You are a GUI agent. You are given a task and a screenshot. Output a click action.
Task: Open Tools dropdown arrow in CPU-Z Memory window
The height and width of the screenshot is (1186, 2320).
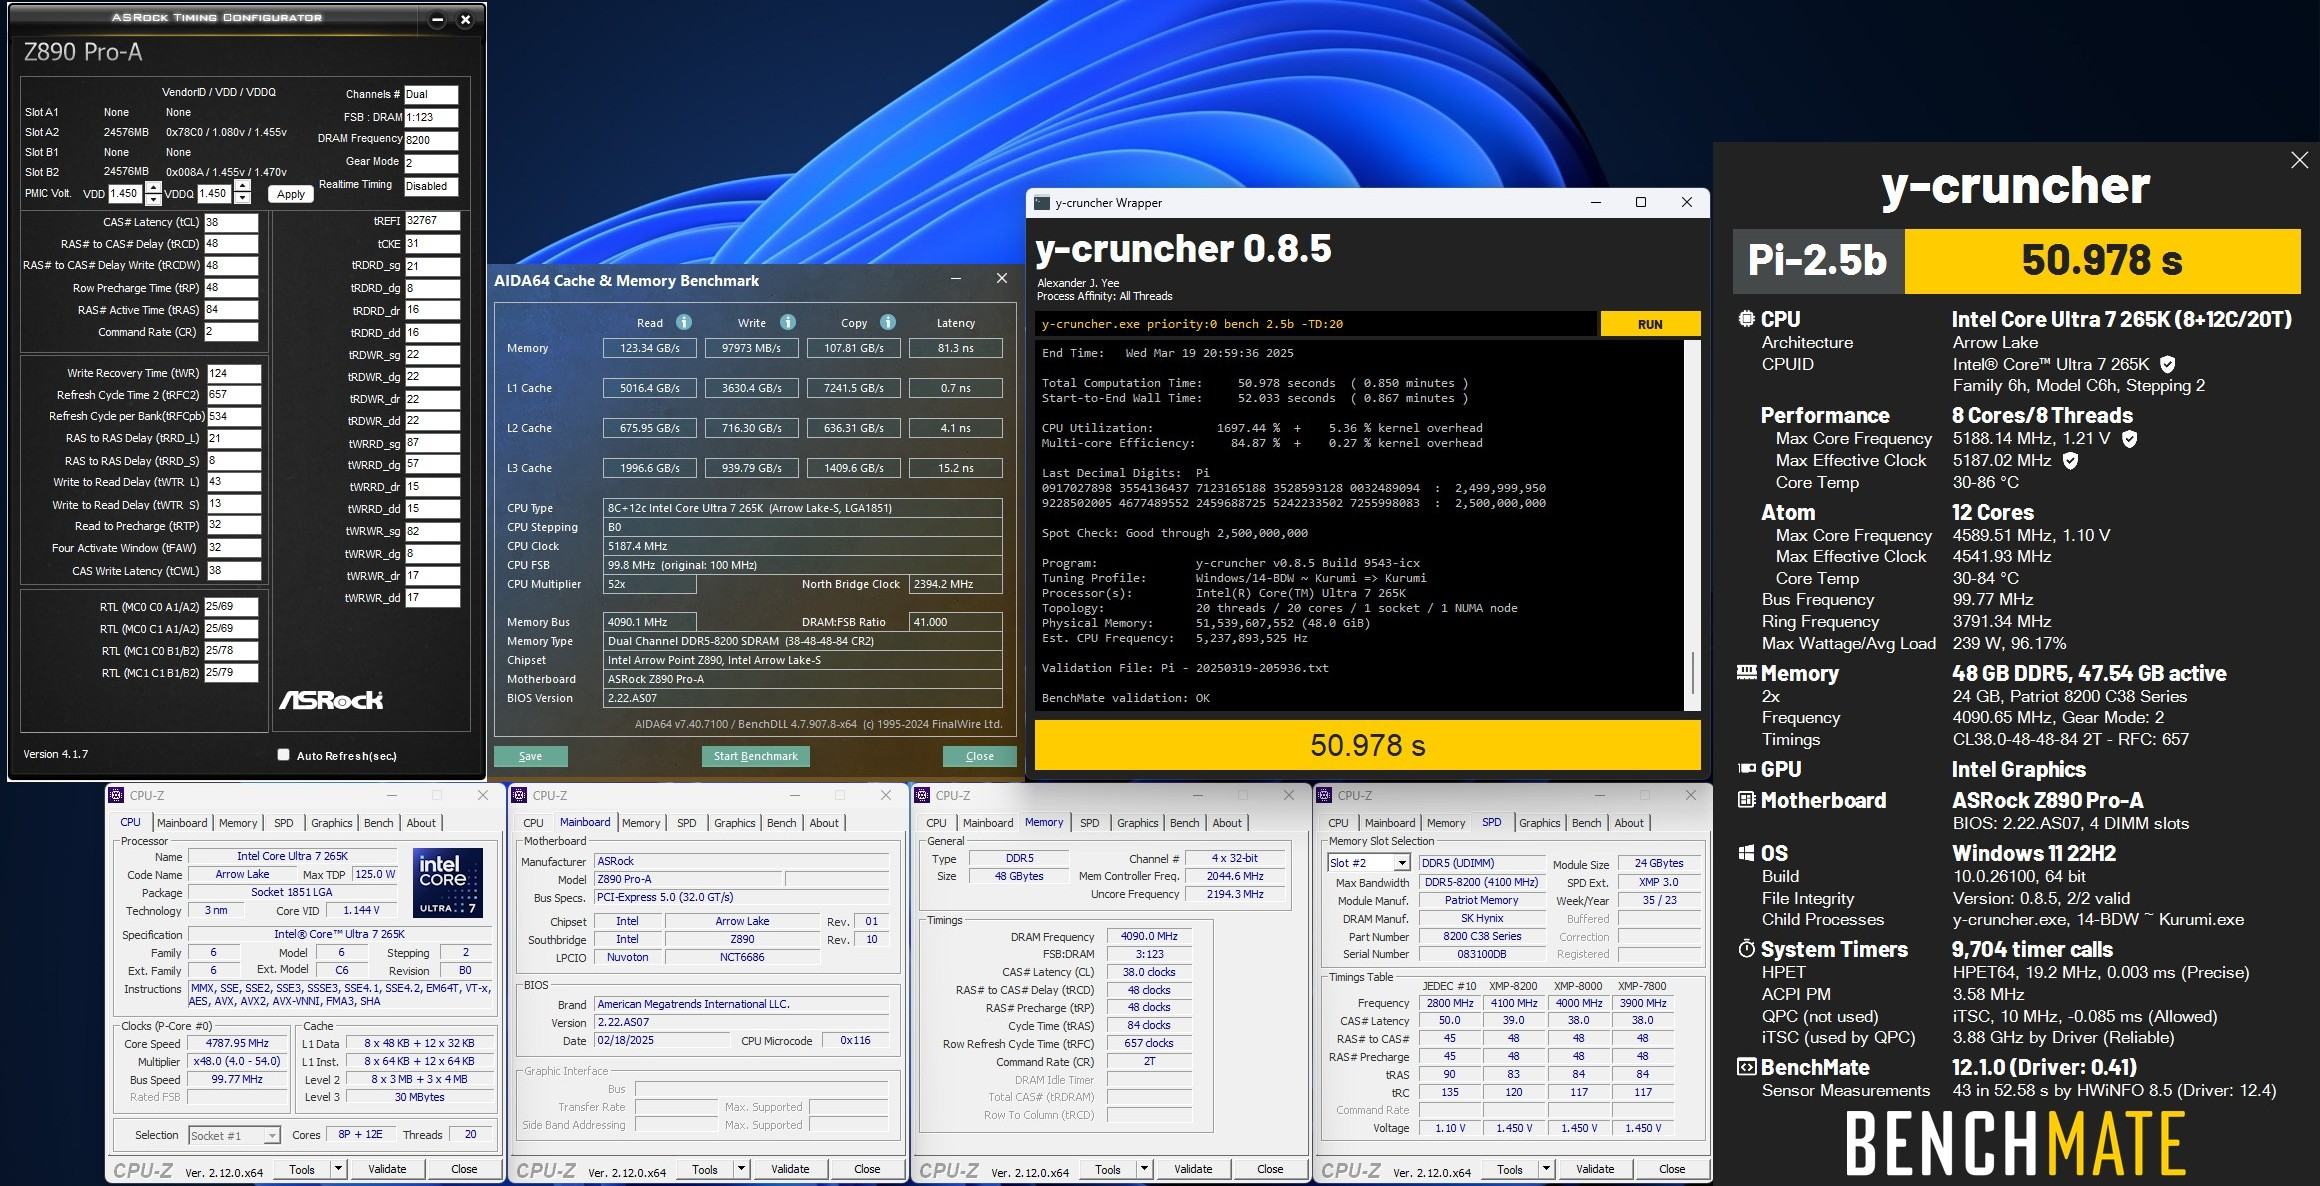[1144, 1168]
